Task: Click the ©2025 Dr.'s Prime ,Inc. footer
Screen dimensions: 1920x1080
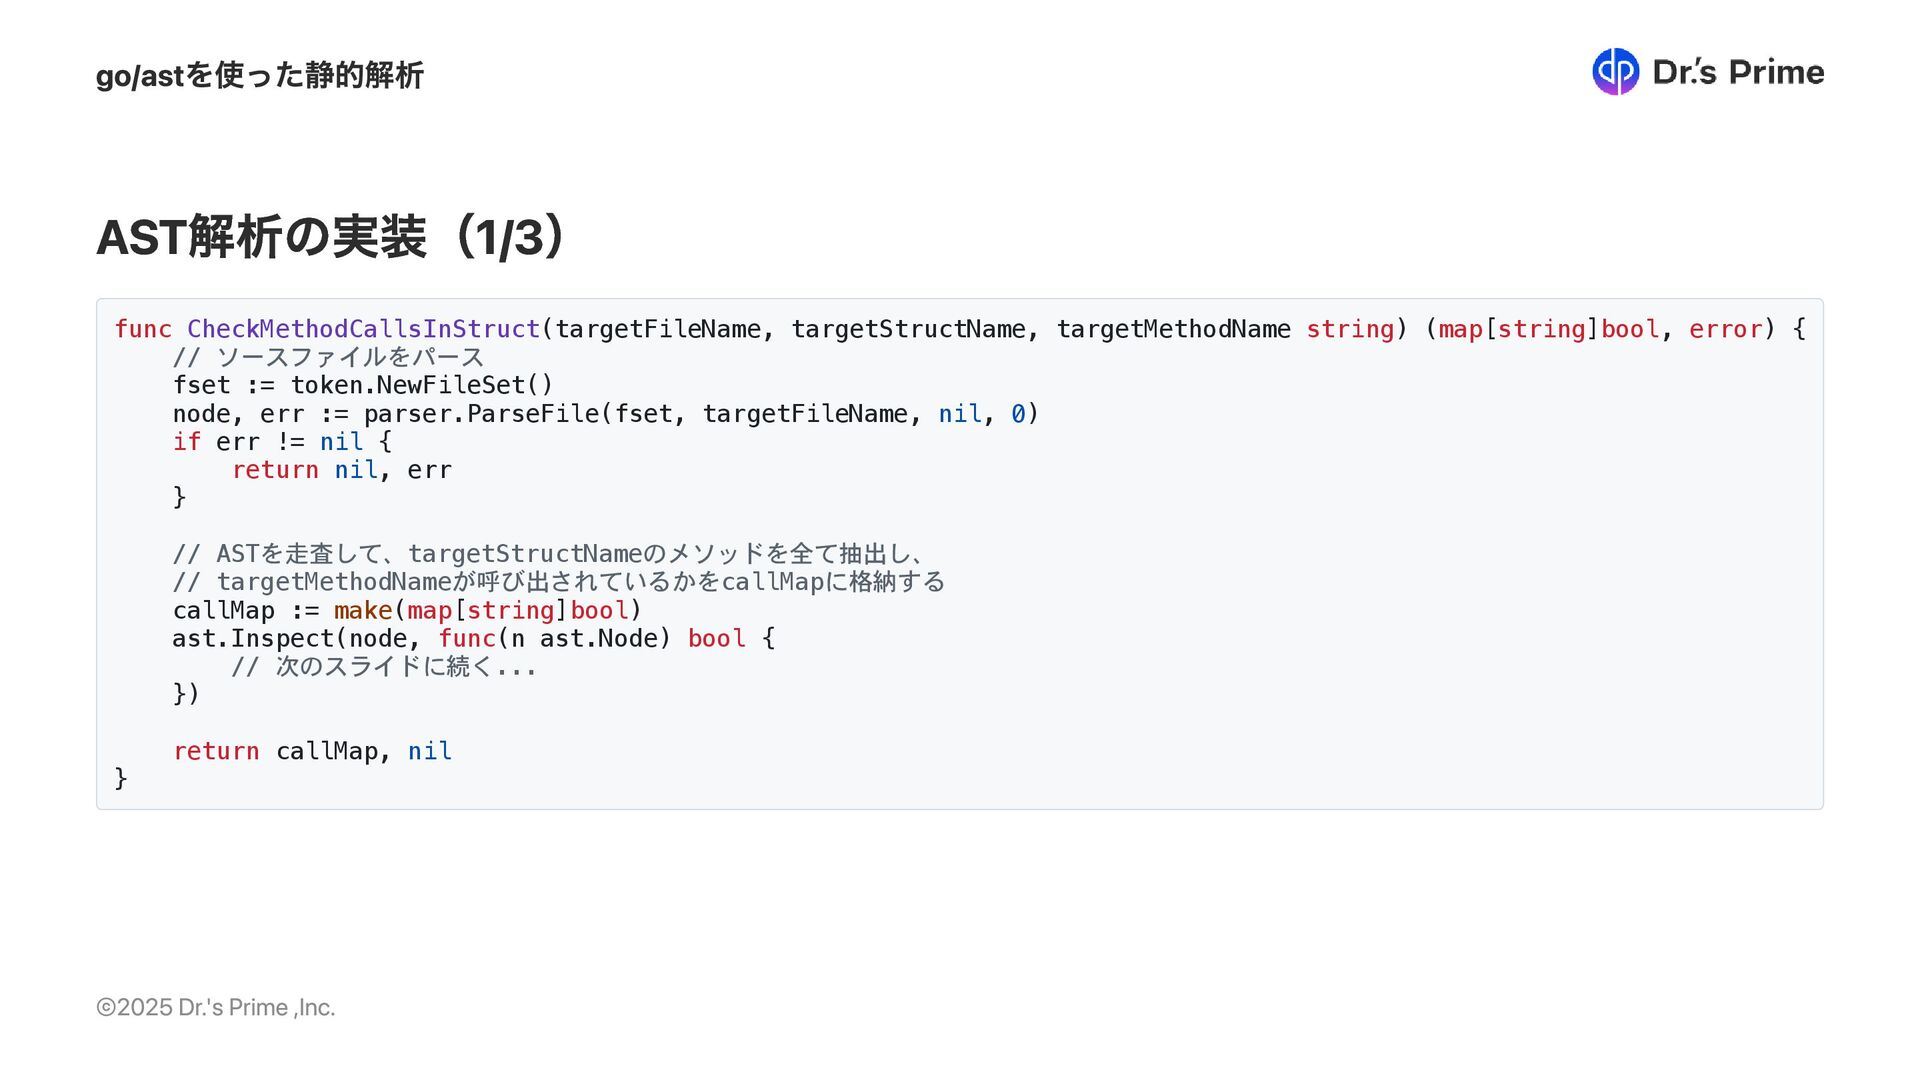Action: tap(215, 1007)
